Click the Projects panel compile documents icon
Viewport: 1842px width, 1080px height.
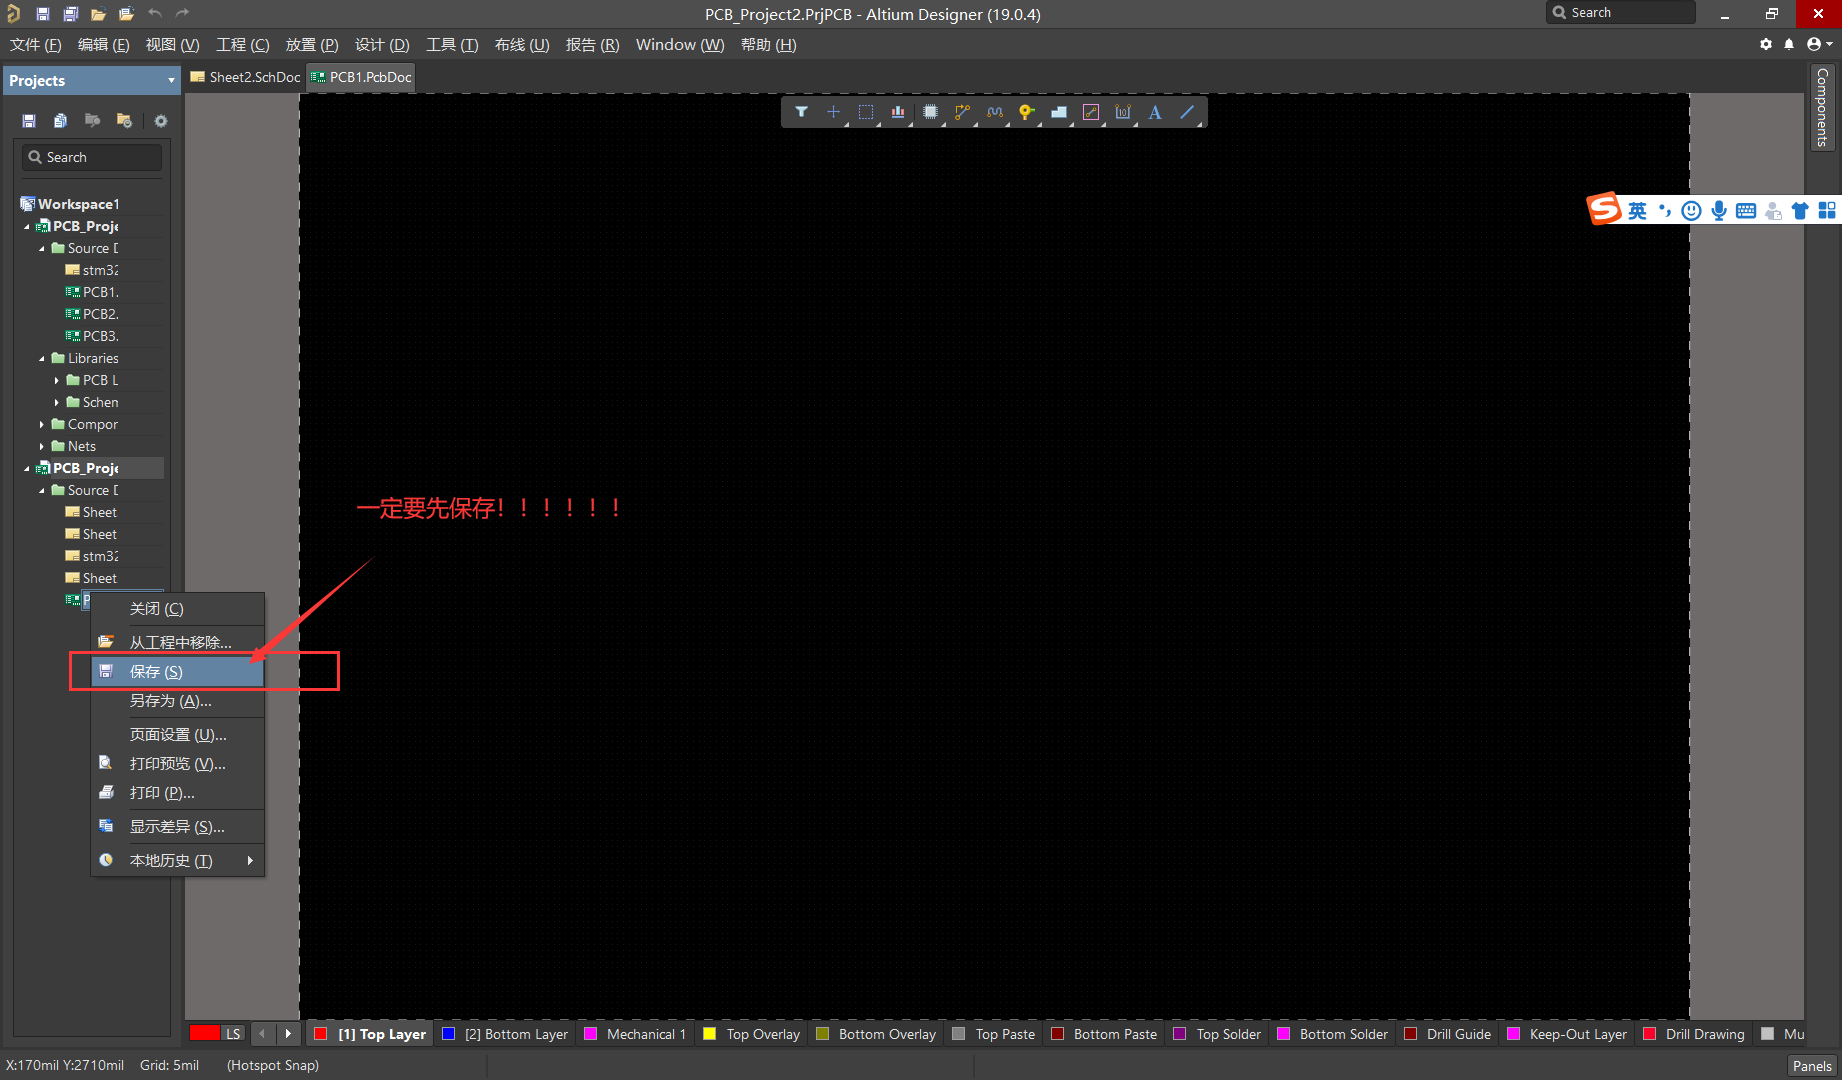pos(60,121)
